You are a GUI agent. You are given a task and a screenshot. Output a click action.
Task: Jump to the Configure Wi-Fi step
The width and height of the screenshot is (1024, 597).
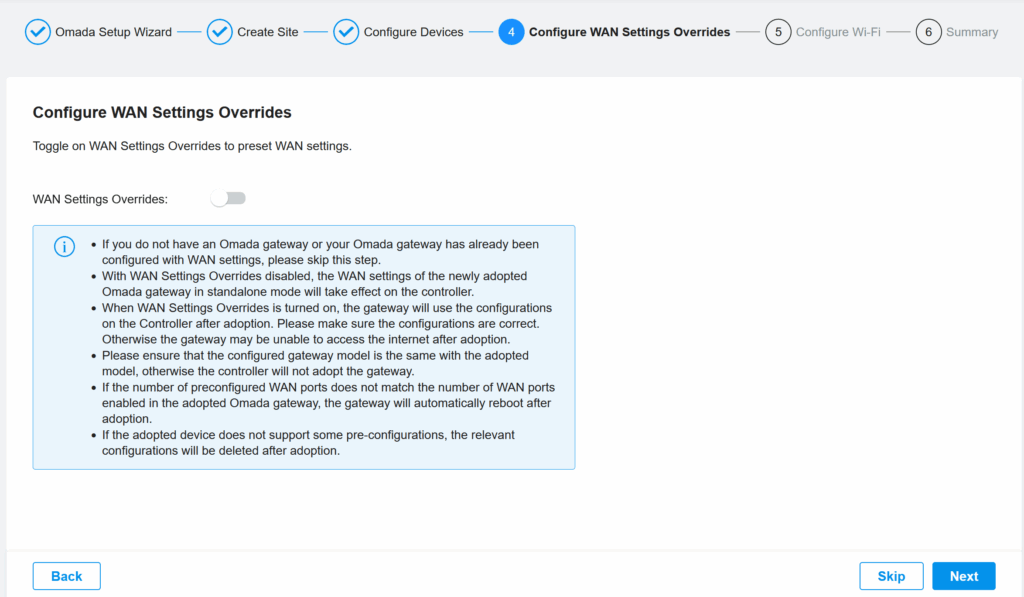point(838,32)
